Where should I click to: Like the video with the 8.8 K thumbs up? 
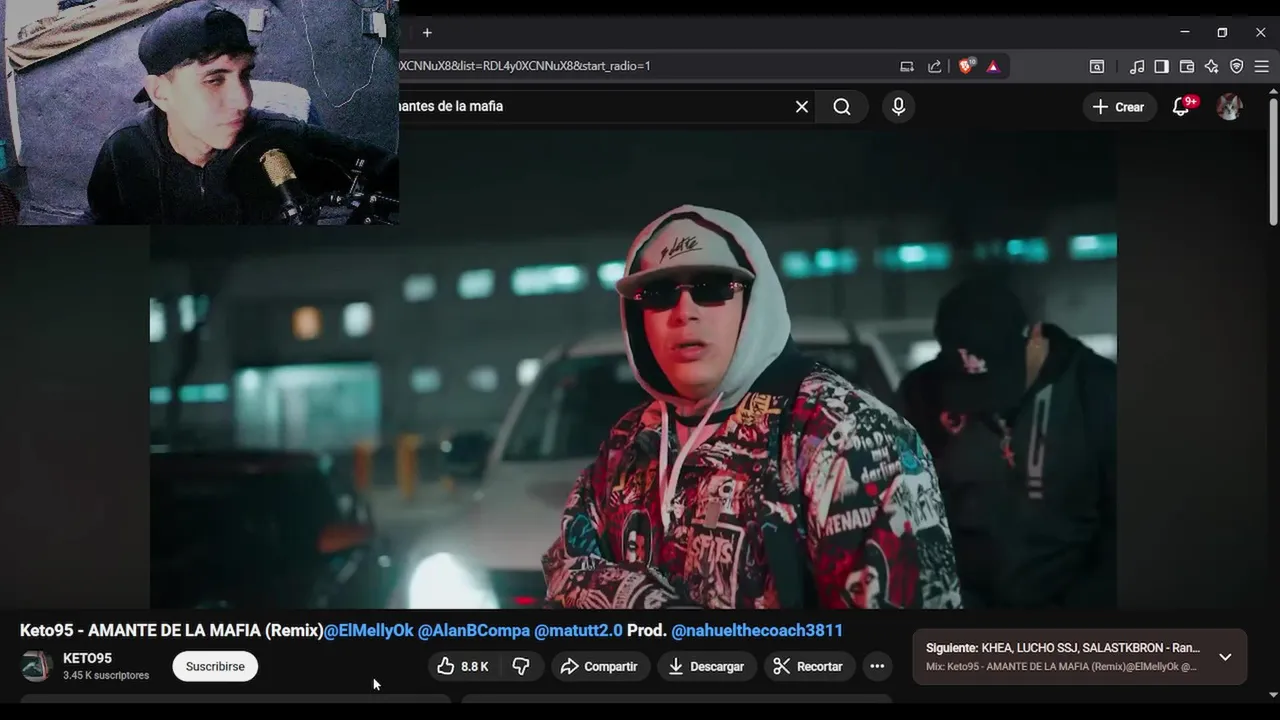pos(462,667)
